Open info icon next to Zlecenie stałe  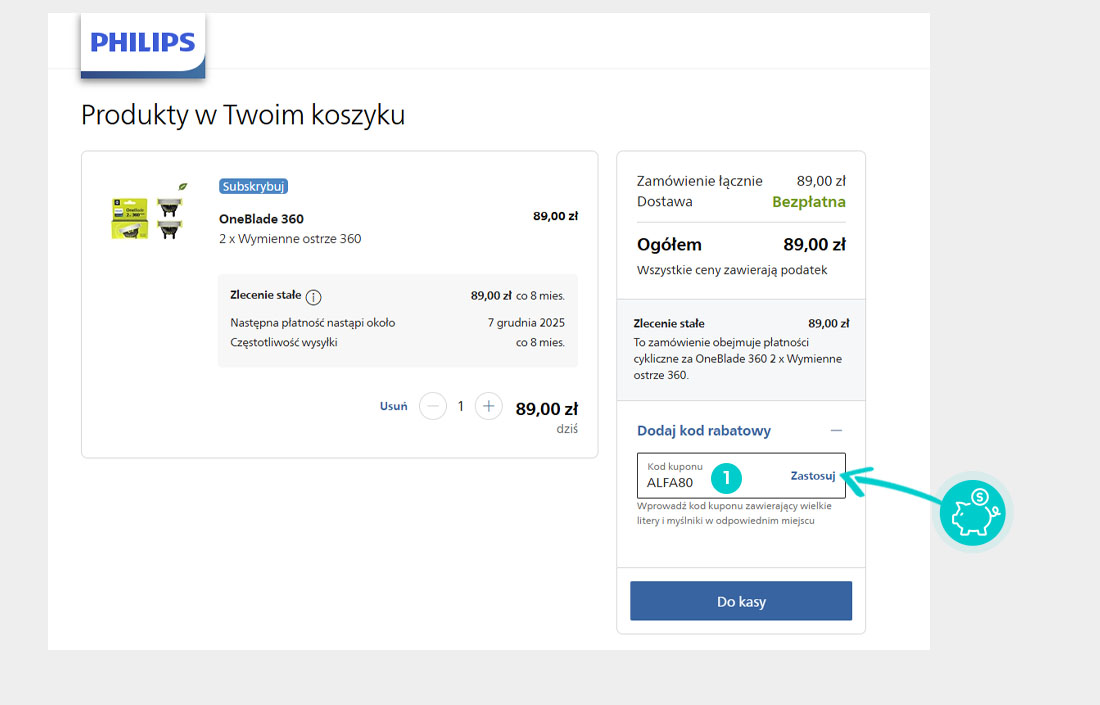(x=314, y=297)
